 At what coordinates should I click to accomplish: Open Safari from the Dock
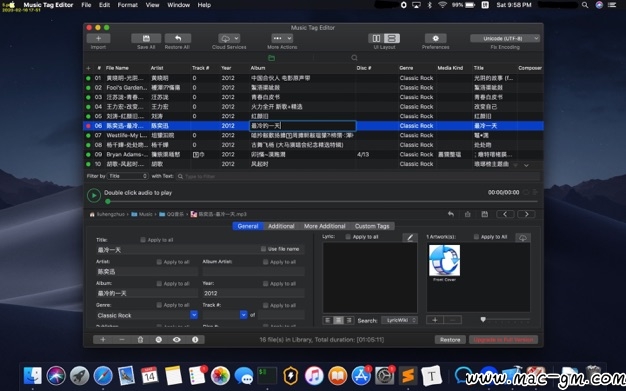click(103, 376)
